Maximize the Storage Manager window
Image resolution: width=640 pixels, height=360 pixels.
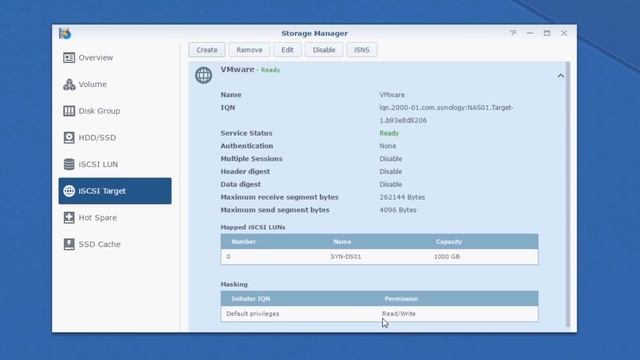pos(547,33)
